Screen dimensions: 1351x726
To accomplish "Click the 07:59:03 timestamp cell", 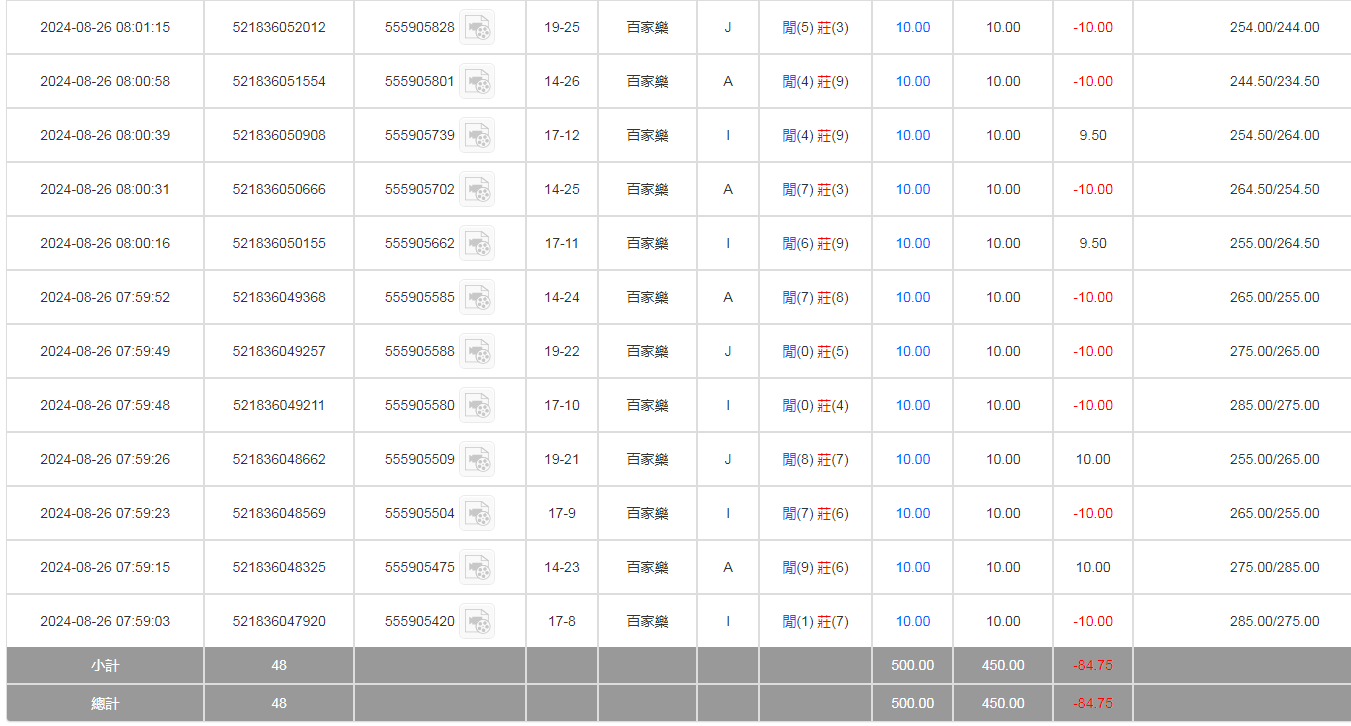I will tap(105, 622).
